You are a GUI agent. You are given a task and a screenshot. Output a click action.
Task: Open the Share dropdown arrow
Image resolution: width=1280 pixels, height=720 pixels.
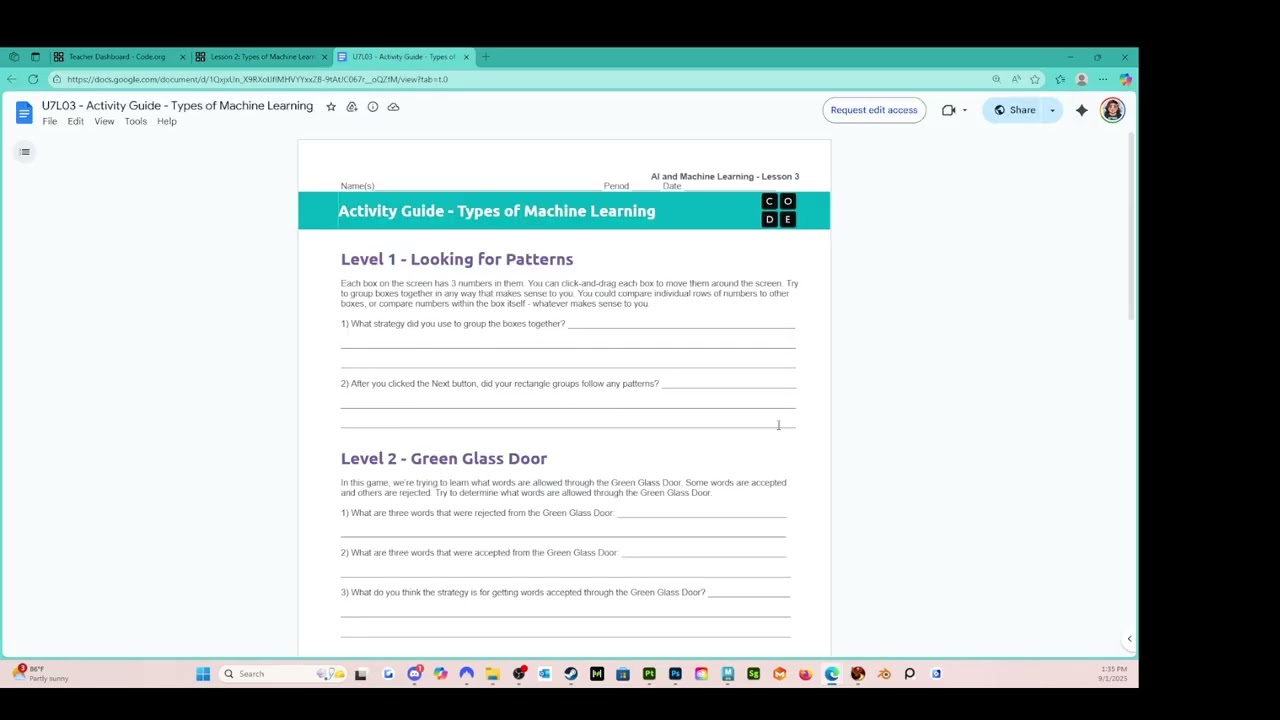(x=1052, y=110)
